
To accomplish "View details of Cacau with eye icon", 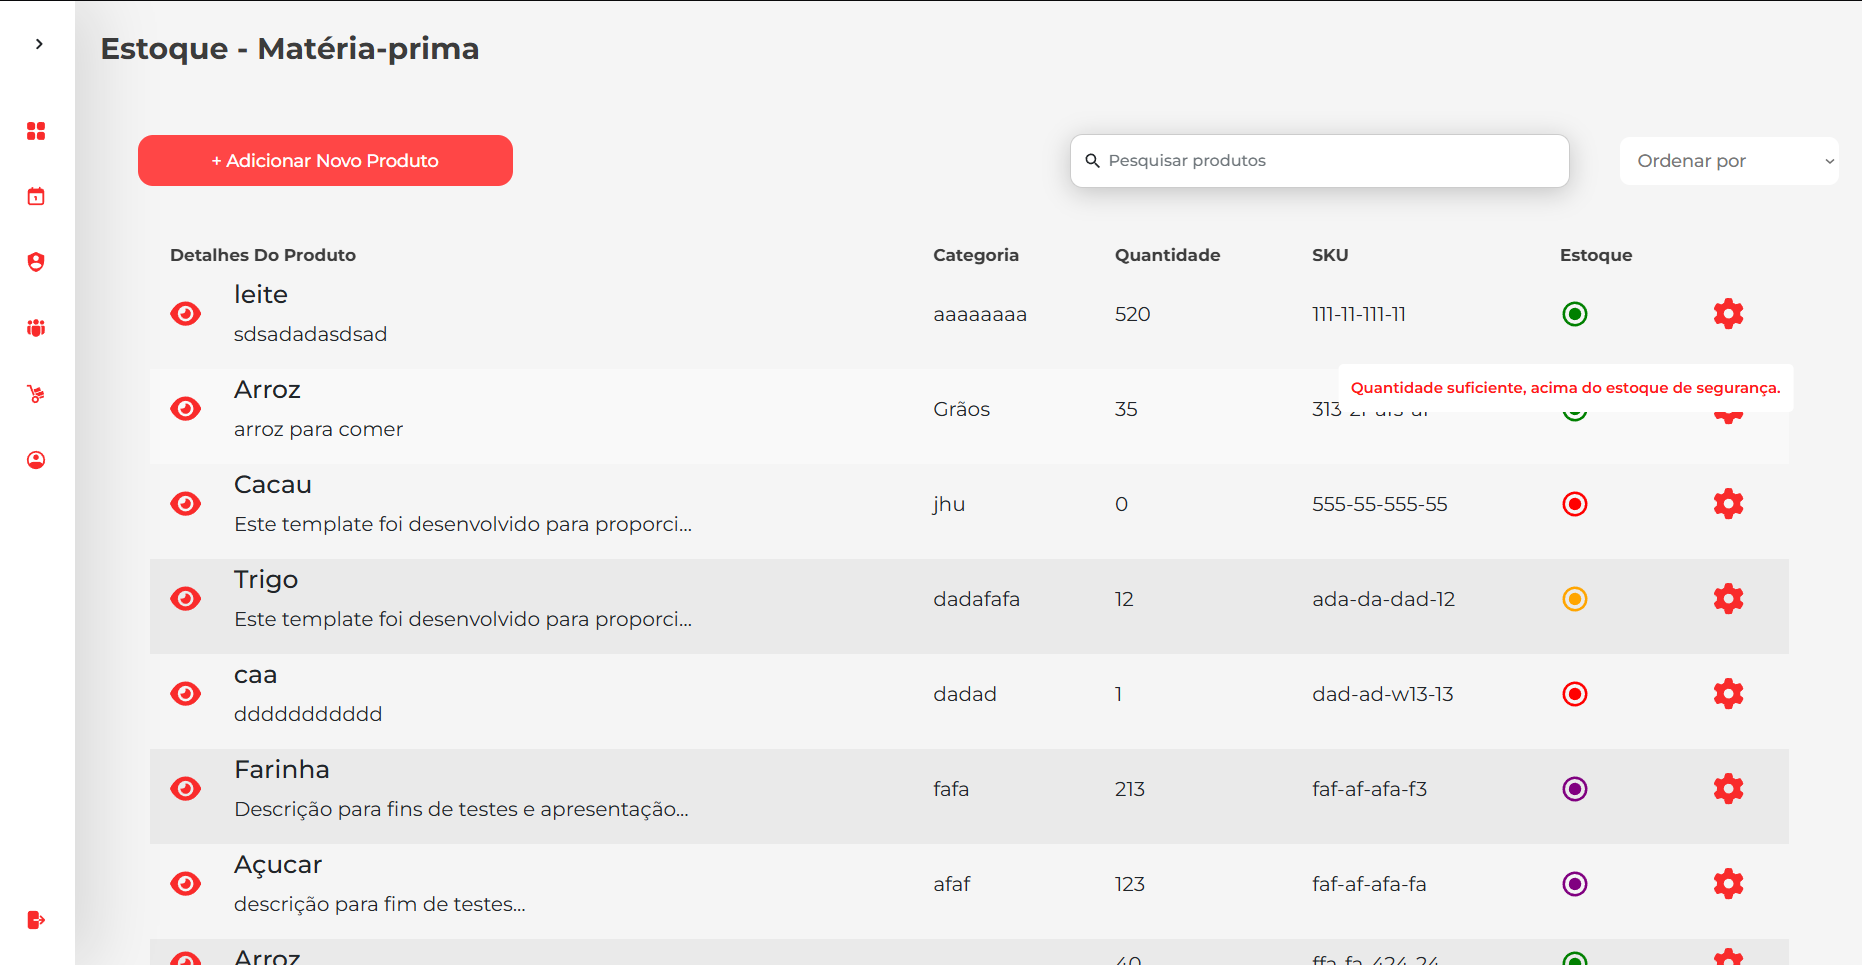I will coord(185,504).
